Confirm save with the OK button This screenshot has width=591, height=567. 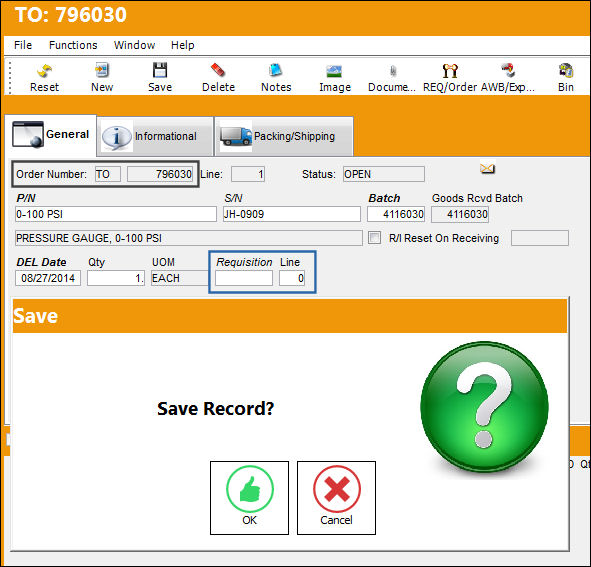click(250, 498)
